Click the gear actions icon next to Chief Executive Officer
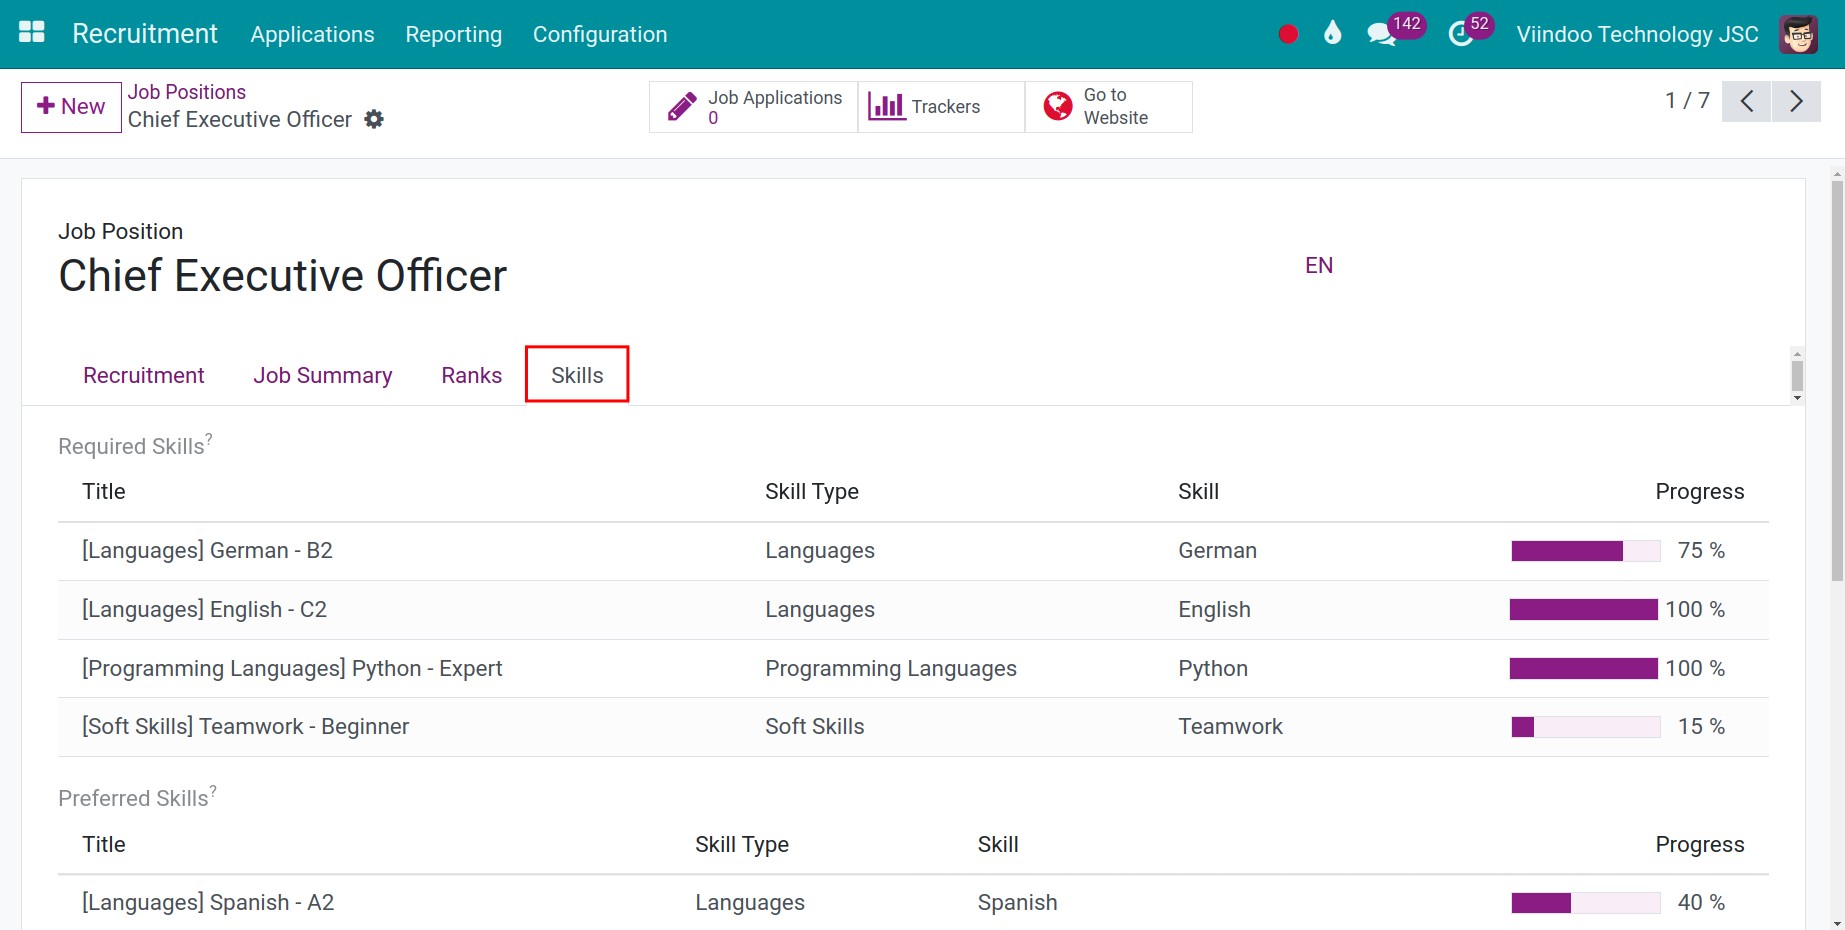1845x930 pixels. click(x=374, y=119)
